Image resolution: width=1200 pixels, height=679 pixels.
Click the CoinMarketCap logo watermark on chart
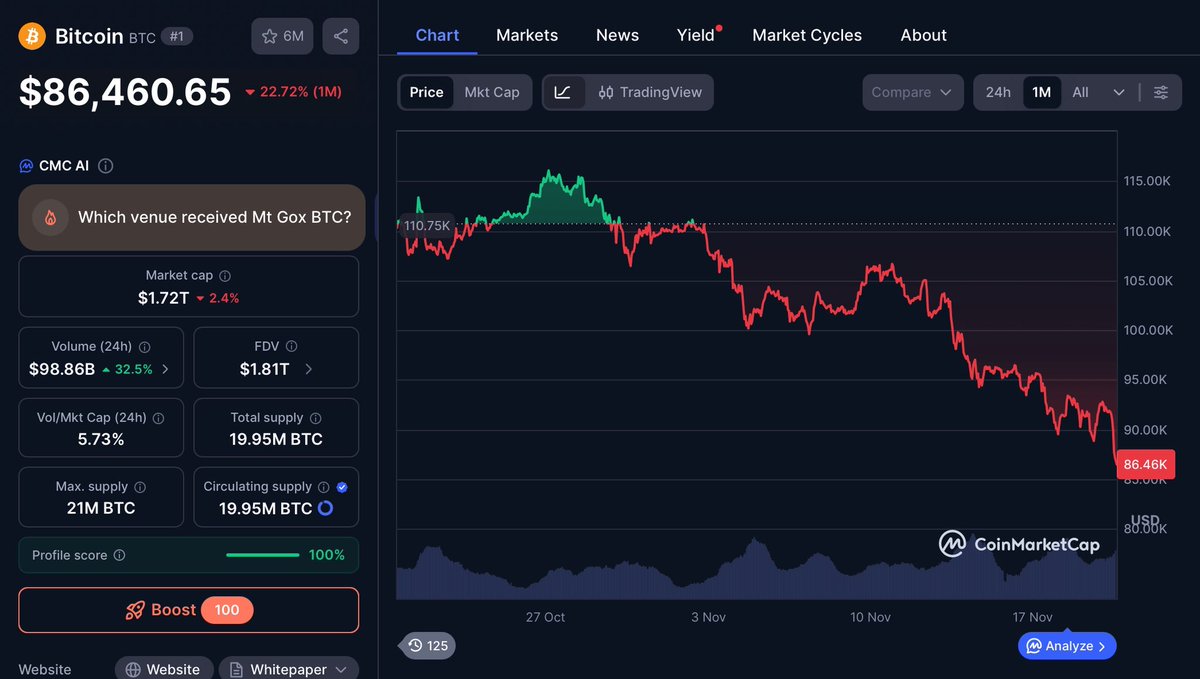coord(1020,544)
